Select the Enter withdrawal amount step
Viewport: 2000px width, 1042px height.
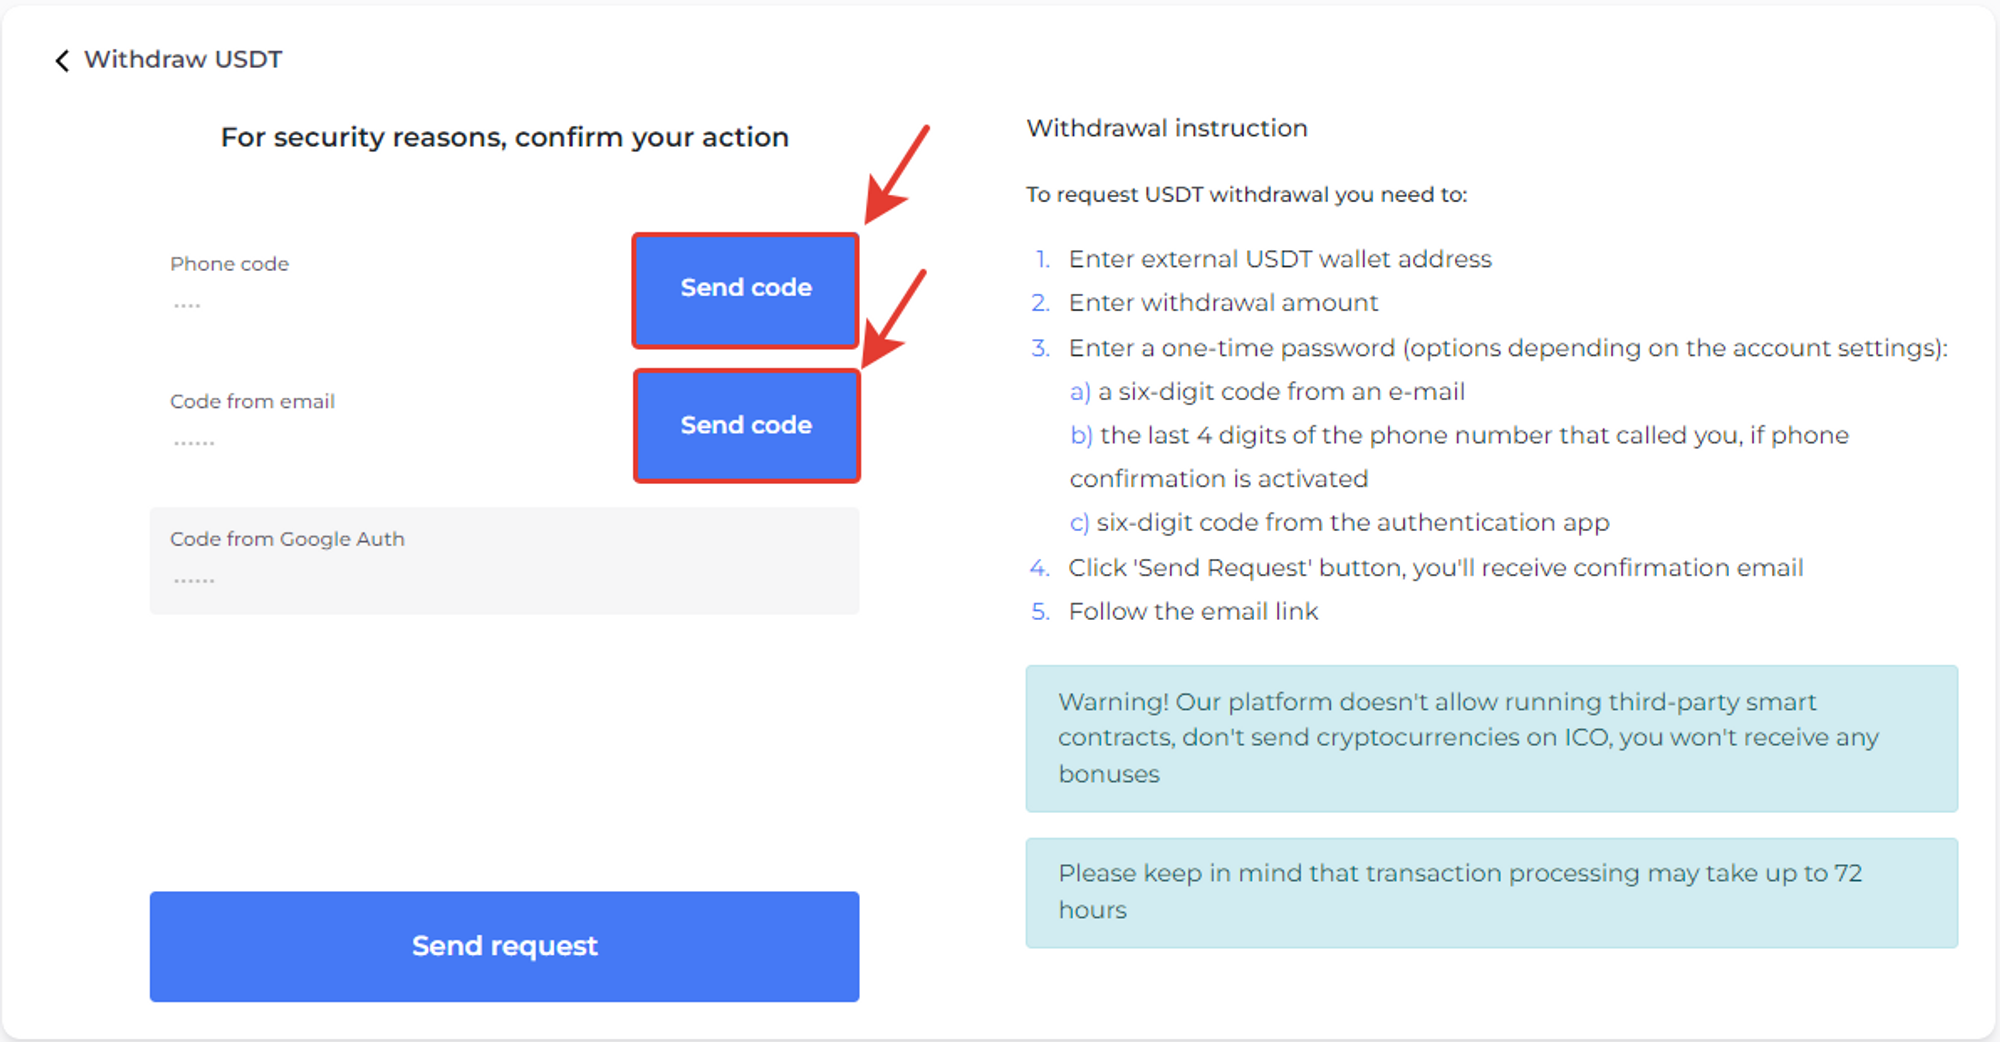point(1223,303)
